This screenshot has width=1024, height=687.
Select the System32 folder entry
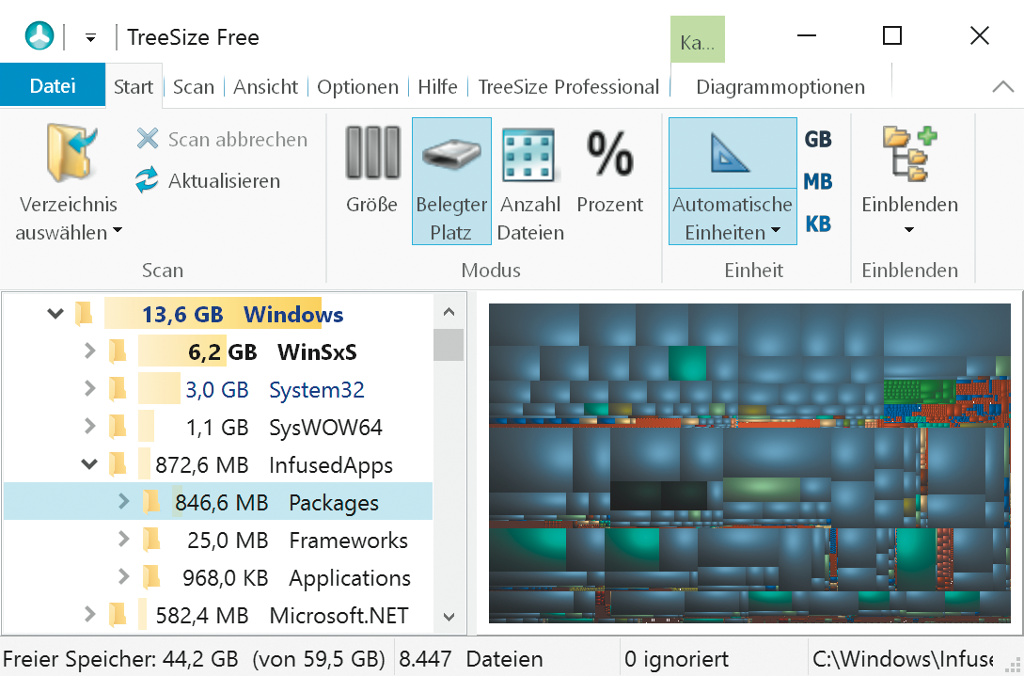(316, 390)
